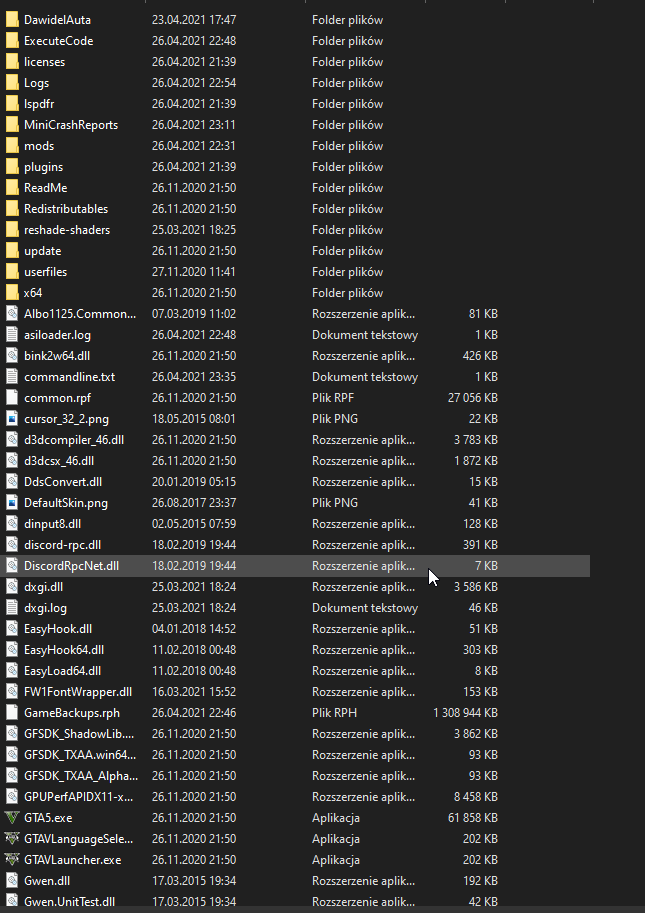Viewport: 645px width, 913px height.
Task: Click Aplikacja type of GTAVLauncher.exe
Action: pos(336,859)
